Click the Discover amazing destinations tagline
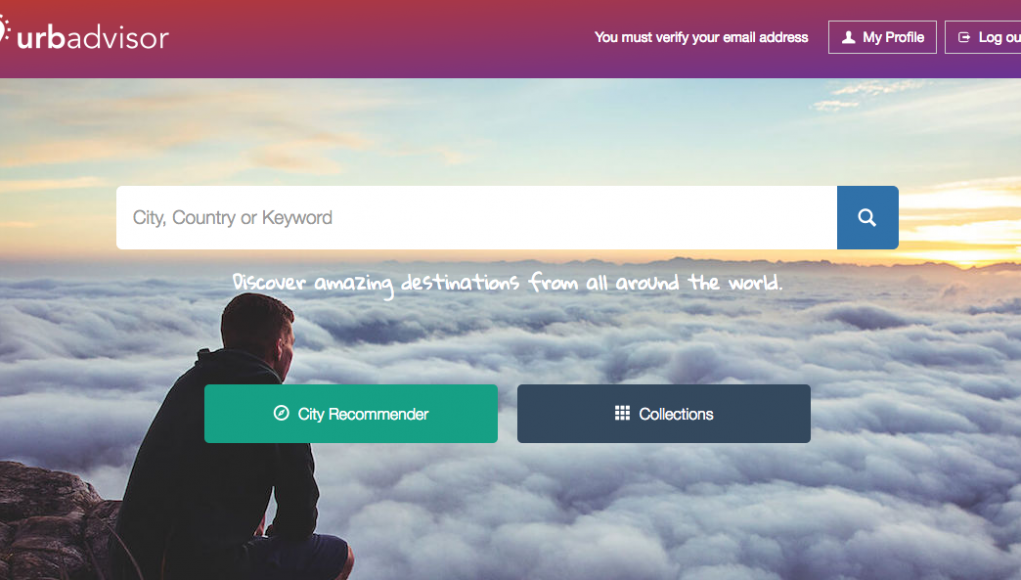The image size is (1021, 580). (507, 283)
